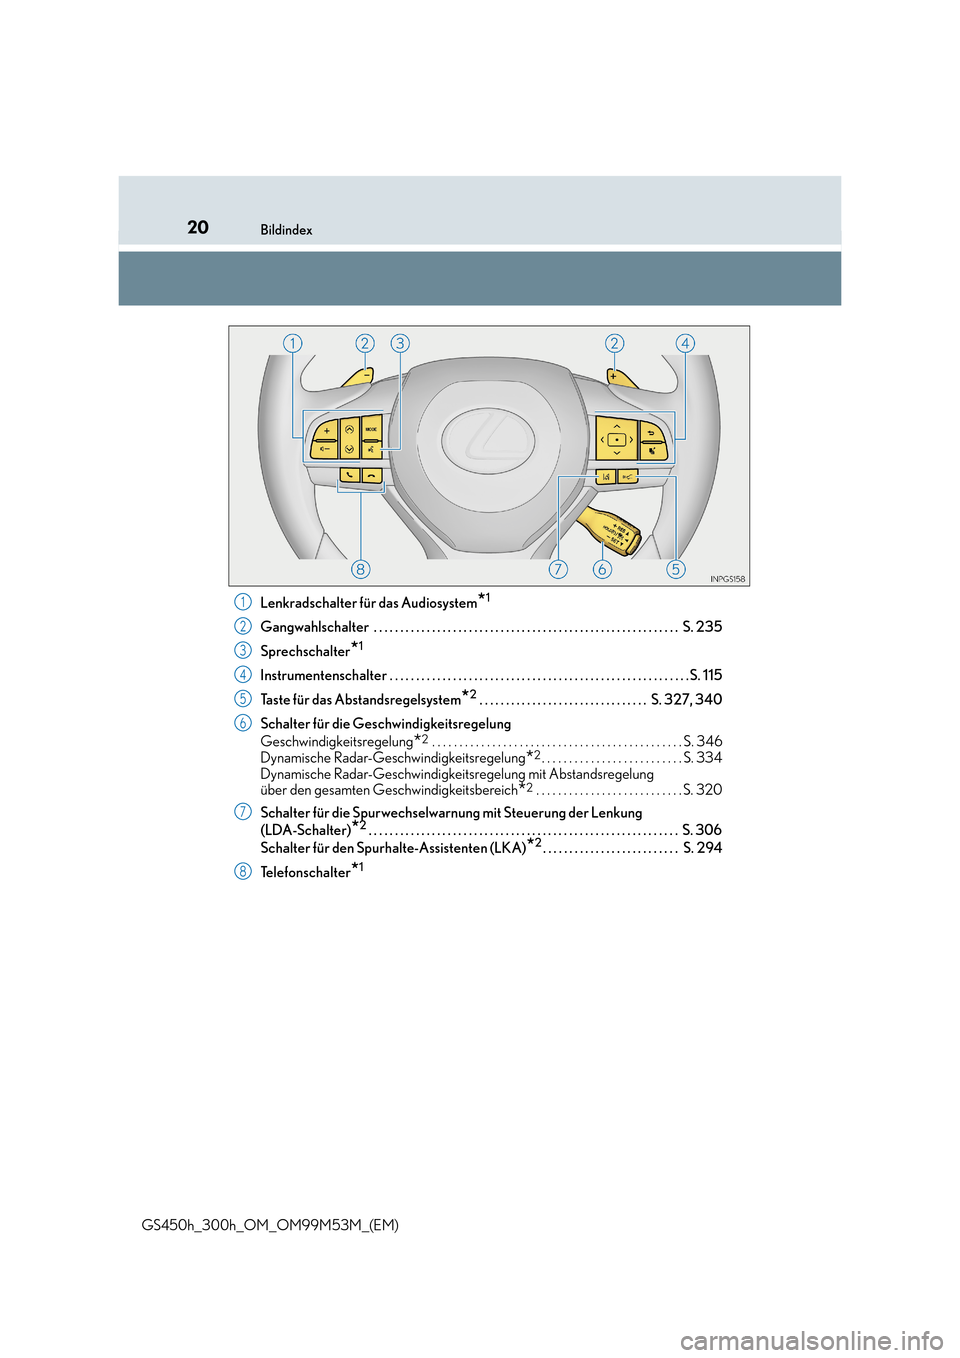Screen dimensions: 960x1358
Task: Open page reference 'S. 327, 340'
Action: click(x=687, y=700)
